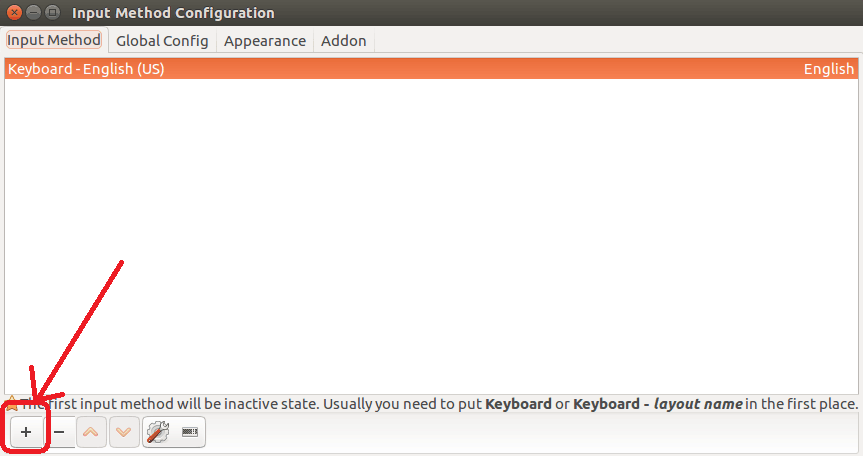
Task: Switch to the Input Method tab
Action: (54, 41)
